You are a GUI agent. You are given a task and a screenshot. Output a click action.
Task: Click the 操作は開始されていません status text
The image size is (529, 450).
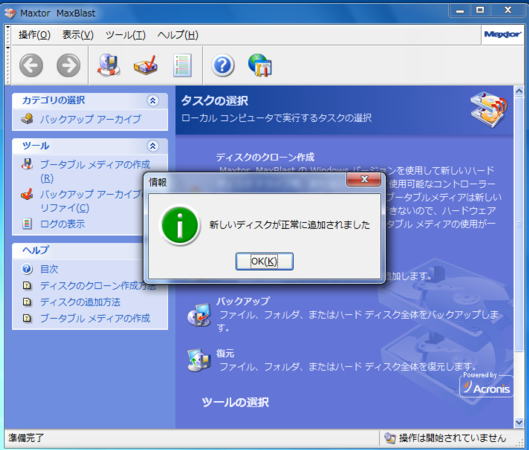pyautogui.click(x=452, y=438)
